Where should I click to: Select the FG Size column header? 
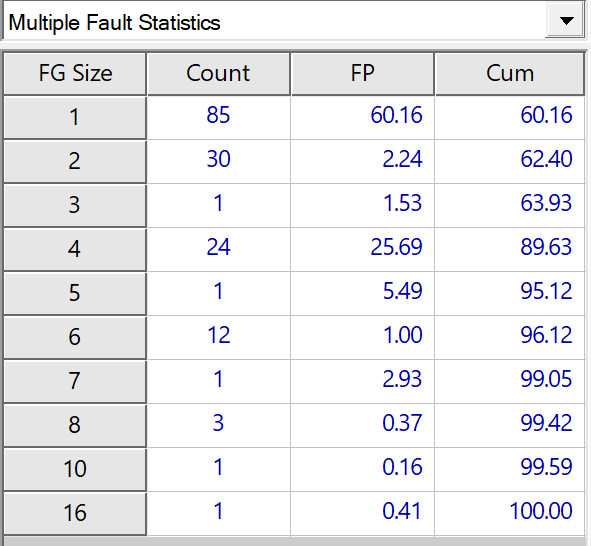coord(75,73)
